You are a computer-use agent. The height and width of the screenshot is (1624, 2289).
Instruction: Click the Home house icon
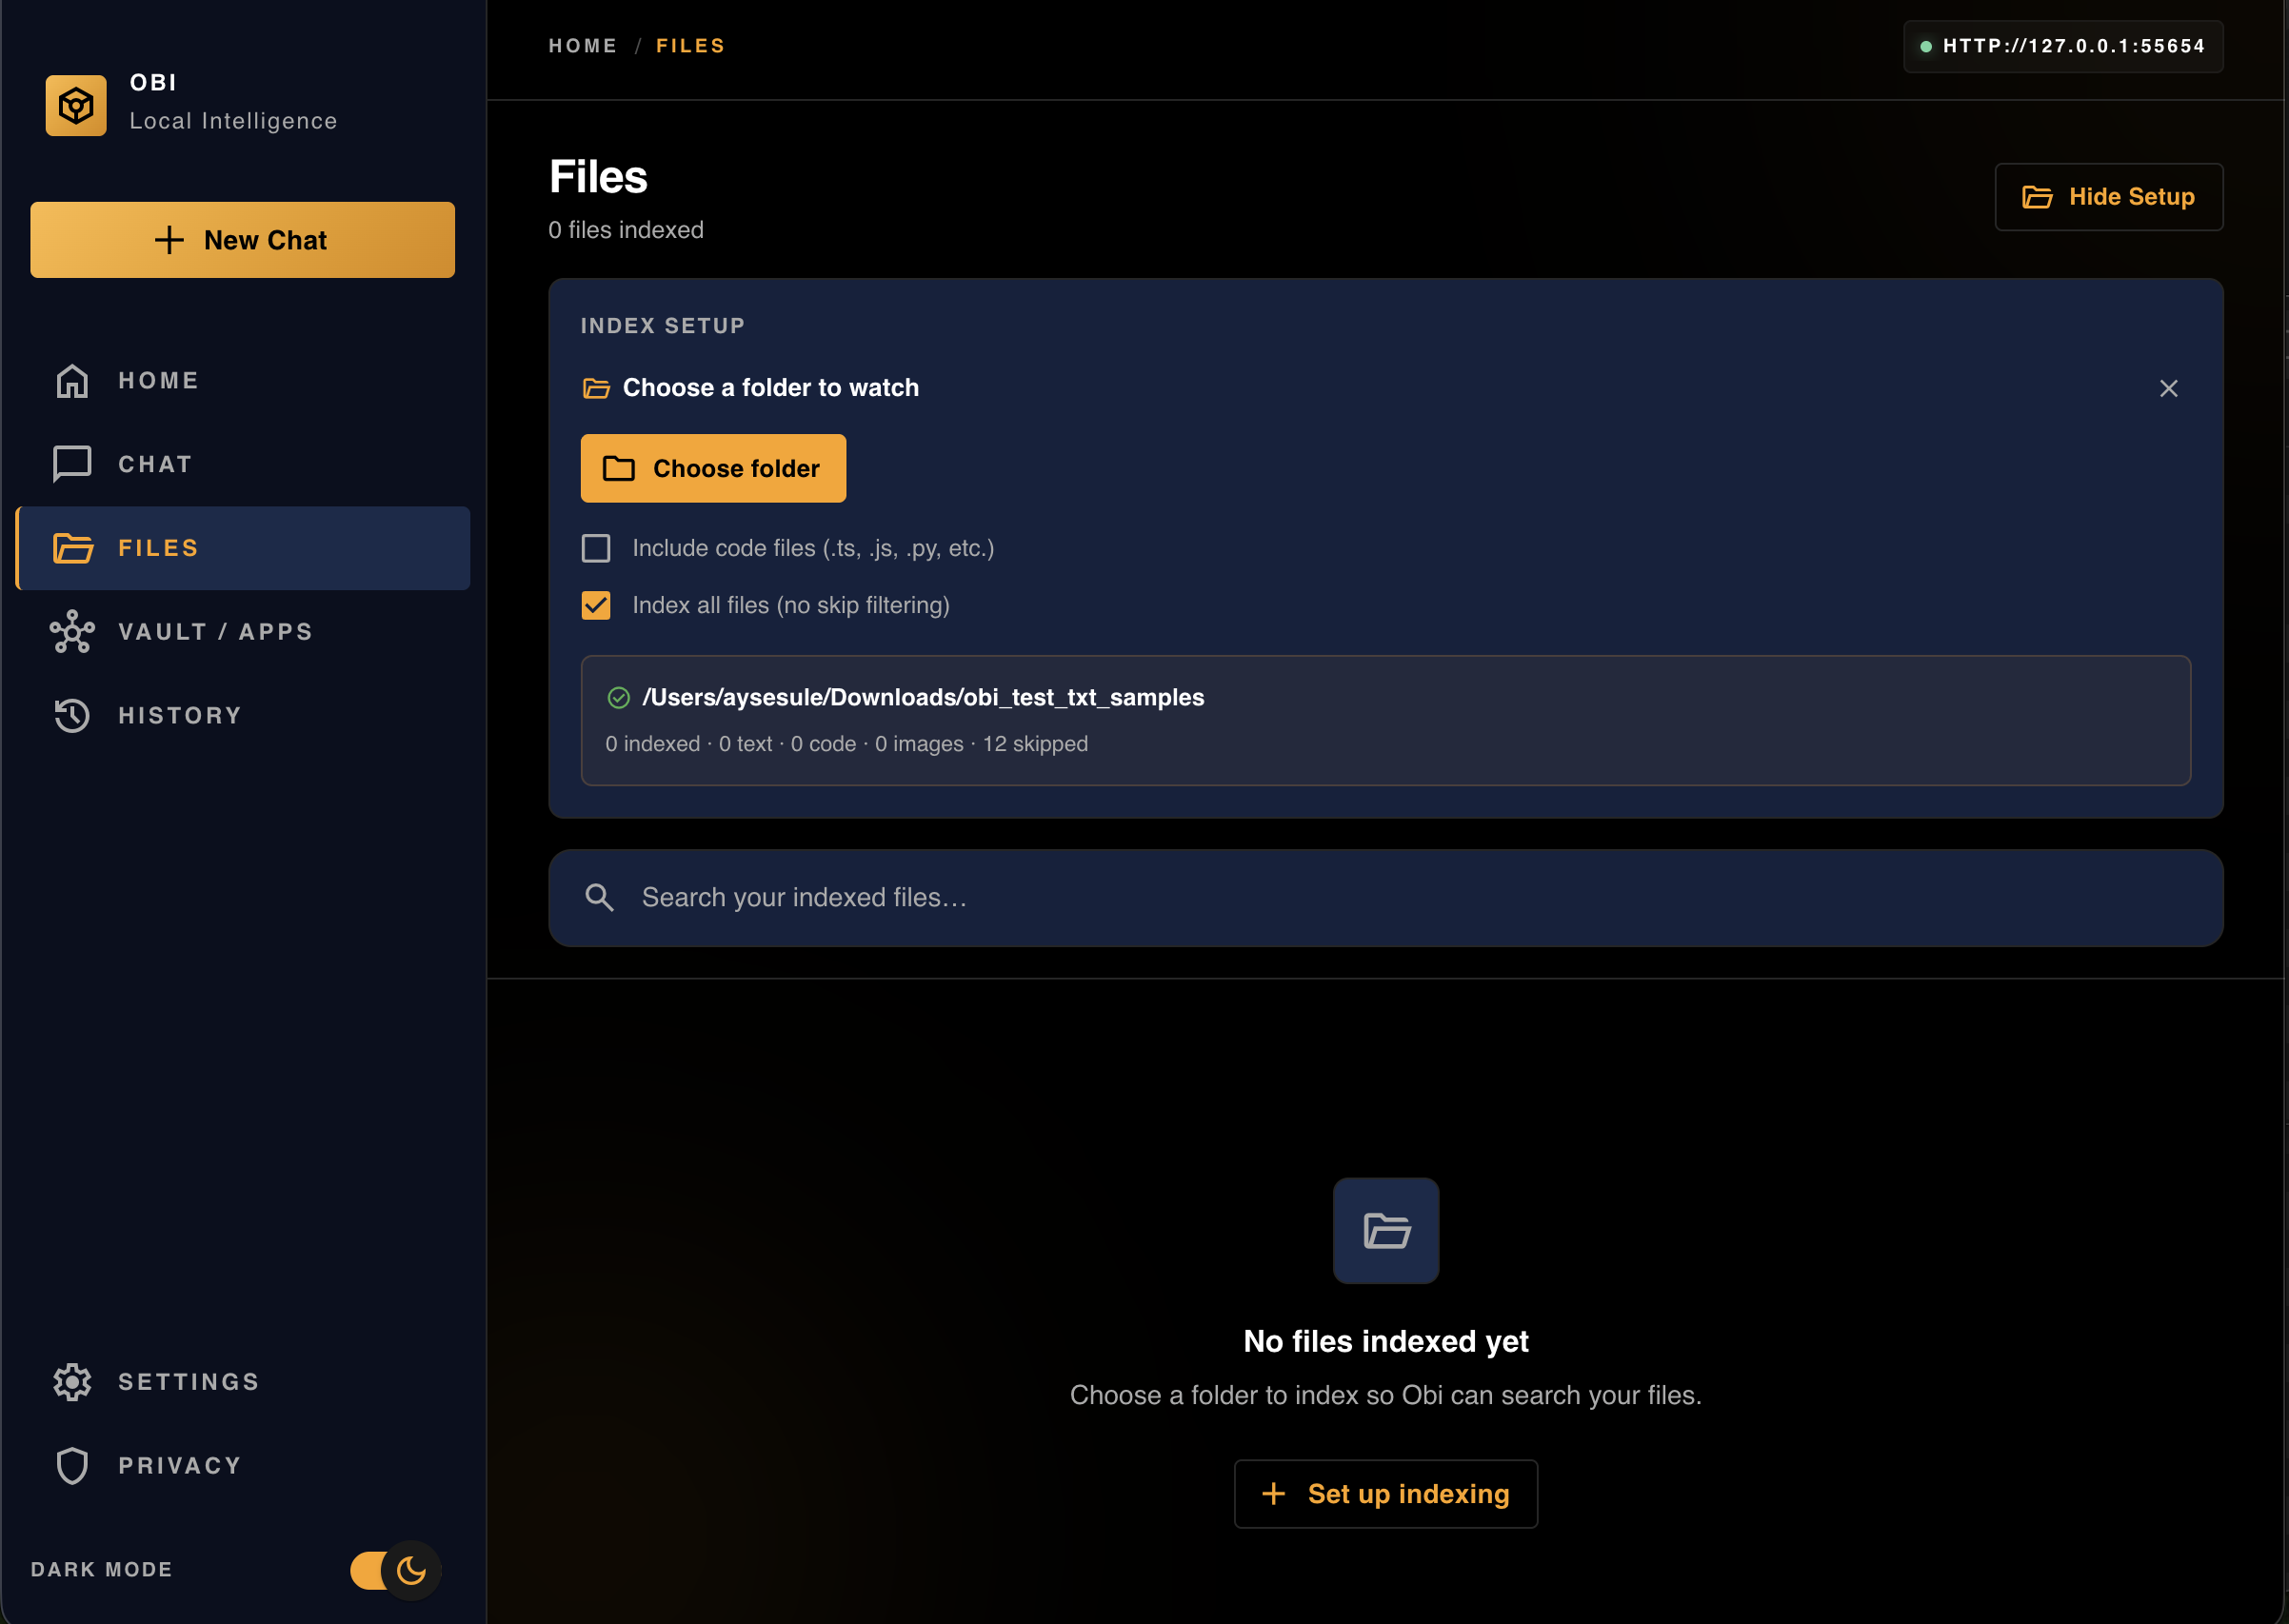[x=72, y=381]
